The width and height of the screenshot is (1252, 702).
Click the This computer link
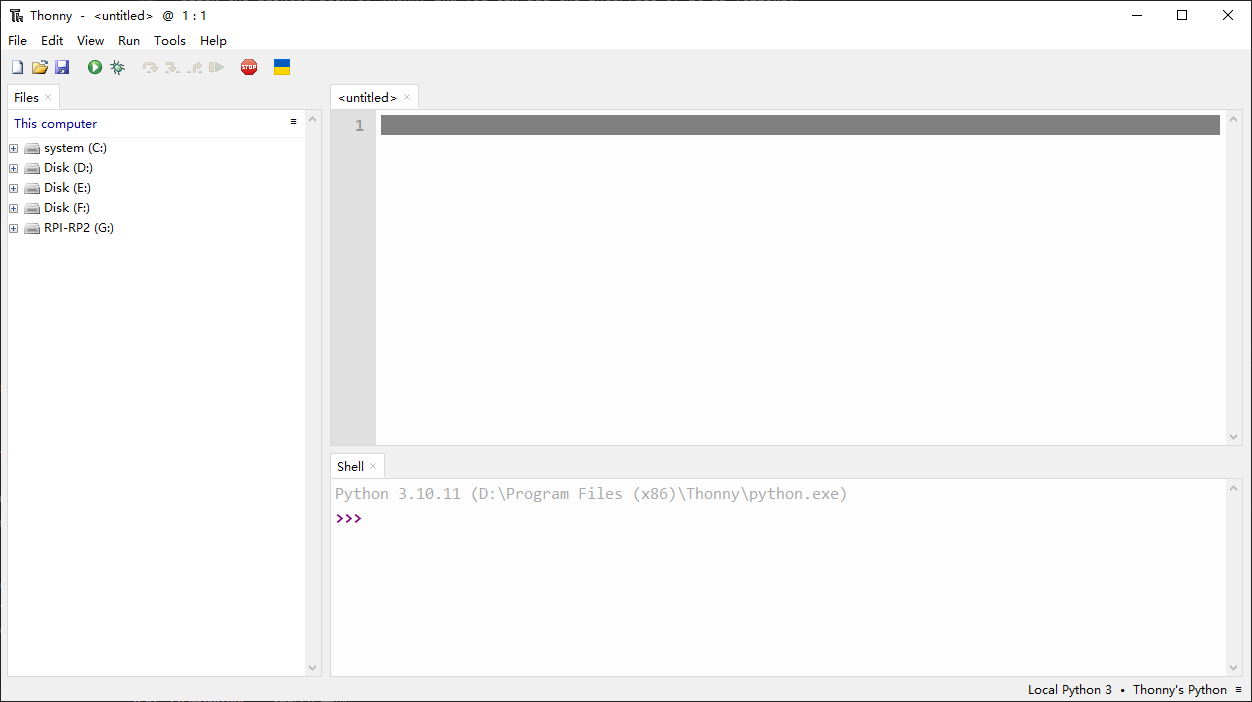point(56,124)
